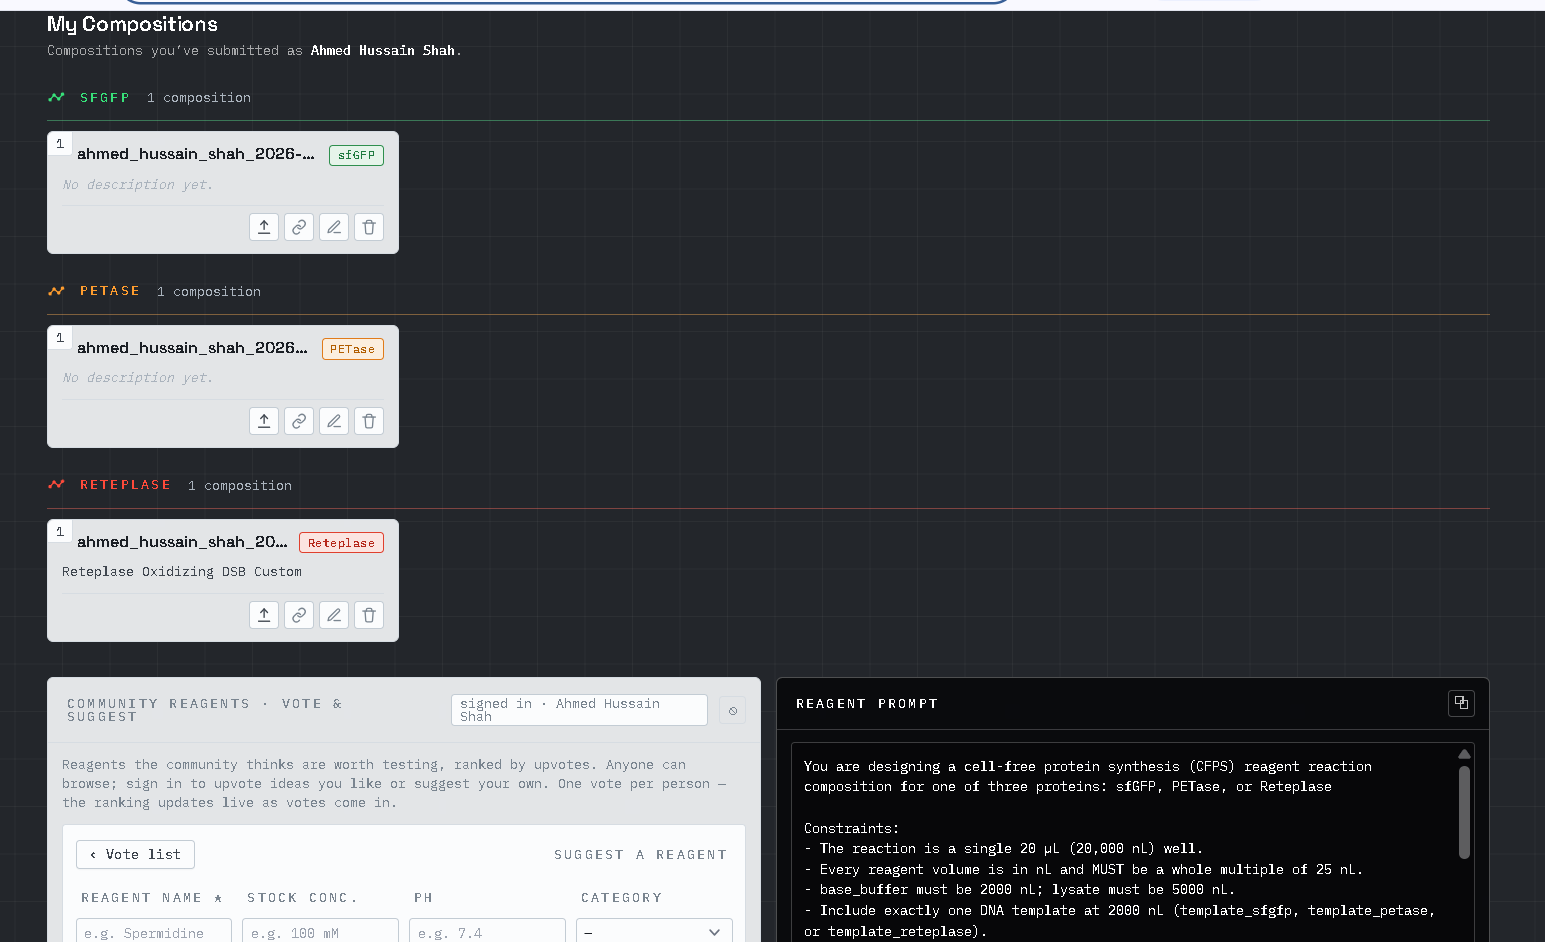This screenshot has height=942, width=1545.
Task: Copy link for the sfGFP composition
Action: pyautogui.click(x=299, y=227)
